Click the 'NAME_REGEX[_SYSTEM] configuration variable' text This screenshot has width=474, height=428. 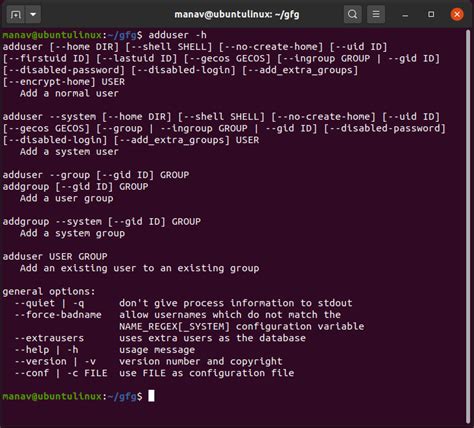[242, 327]
